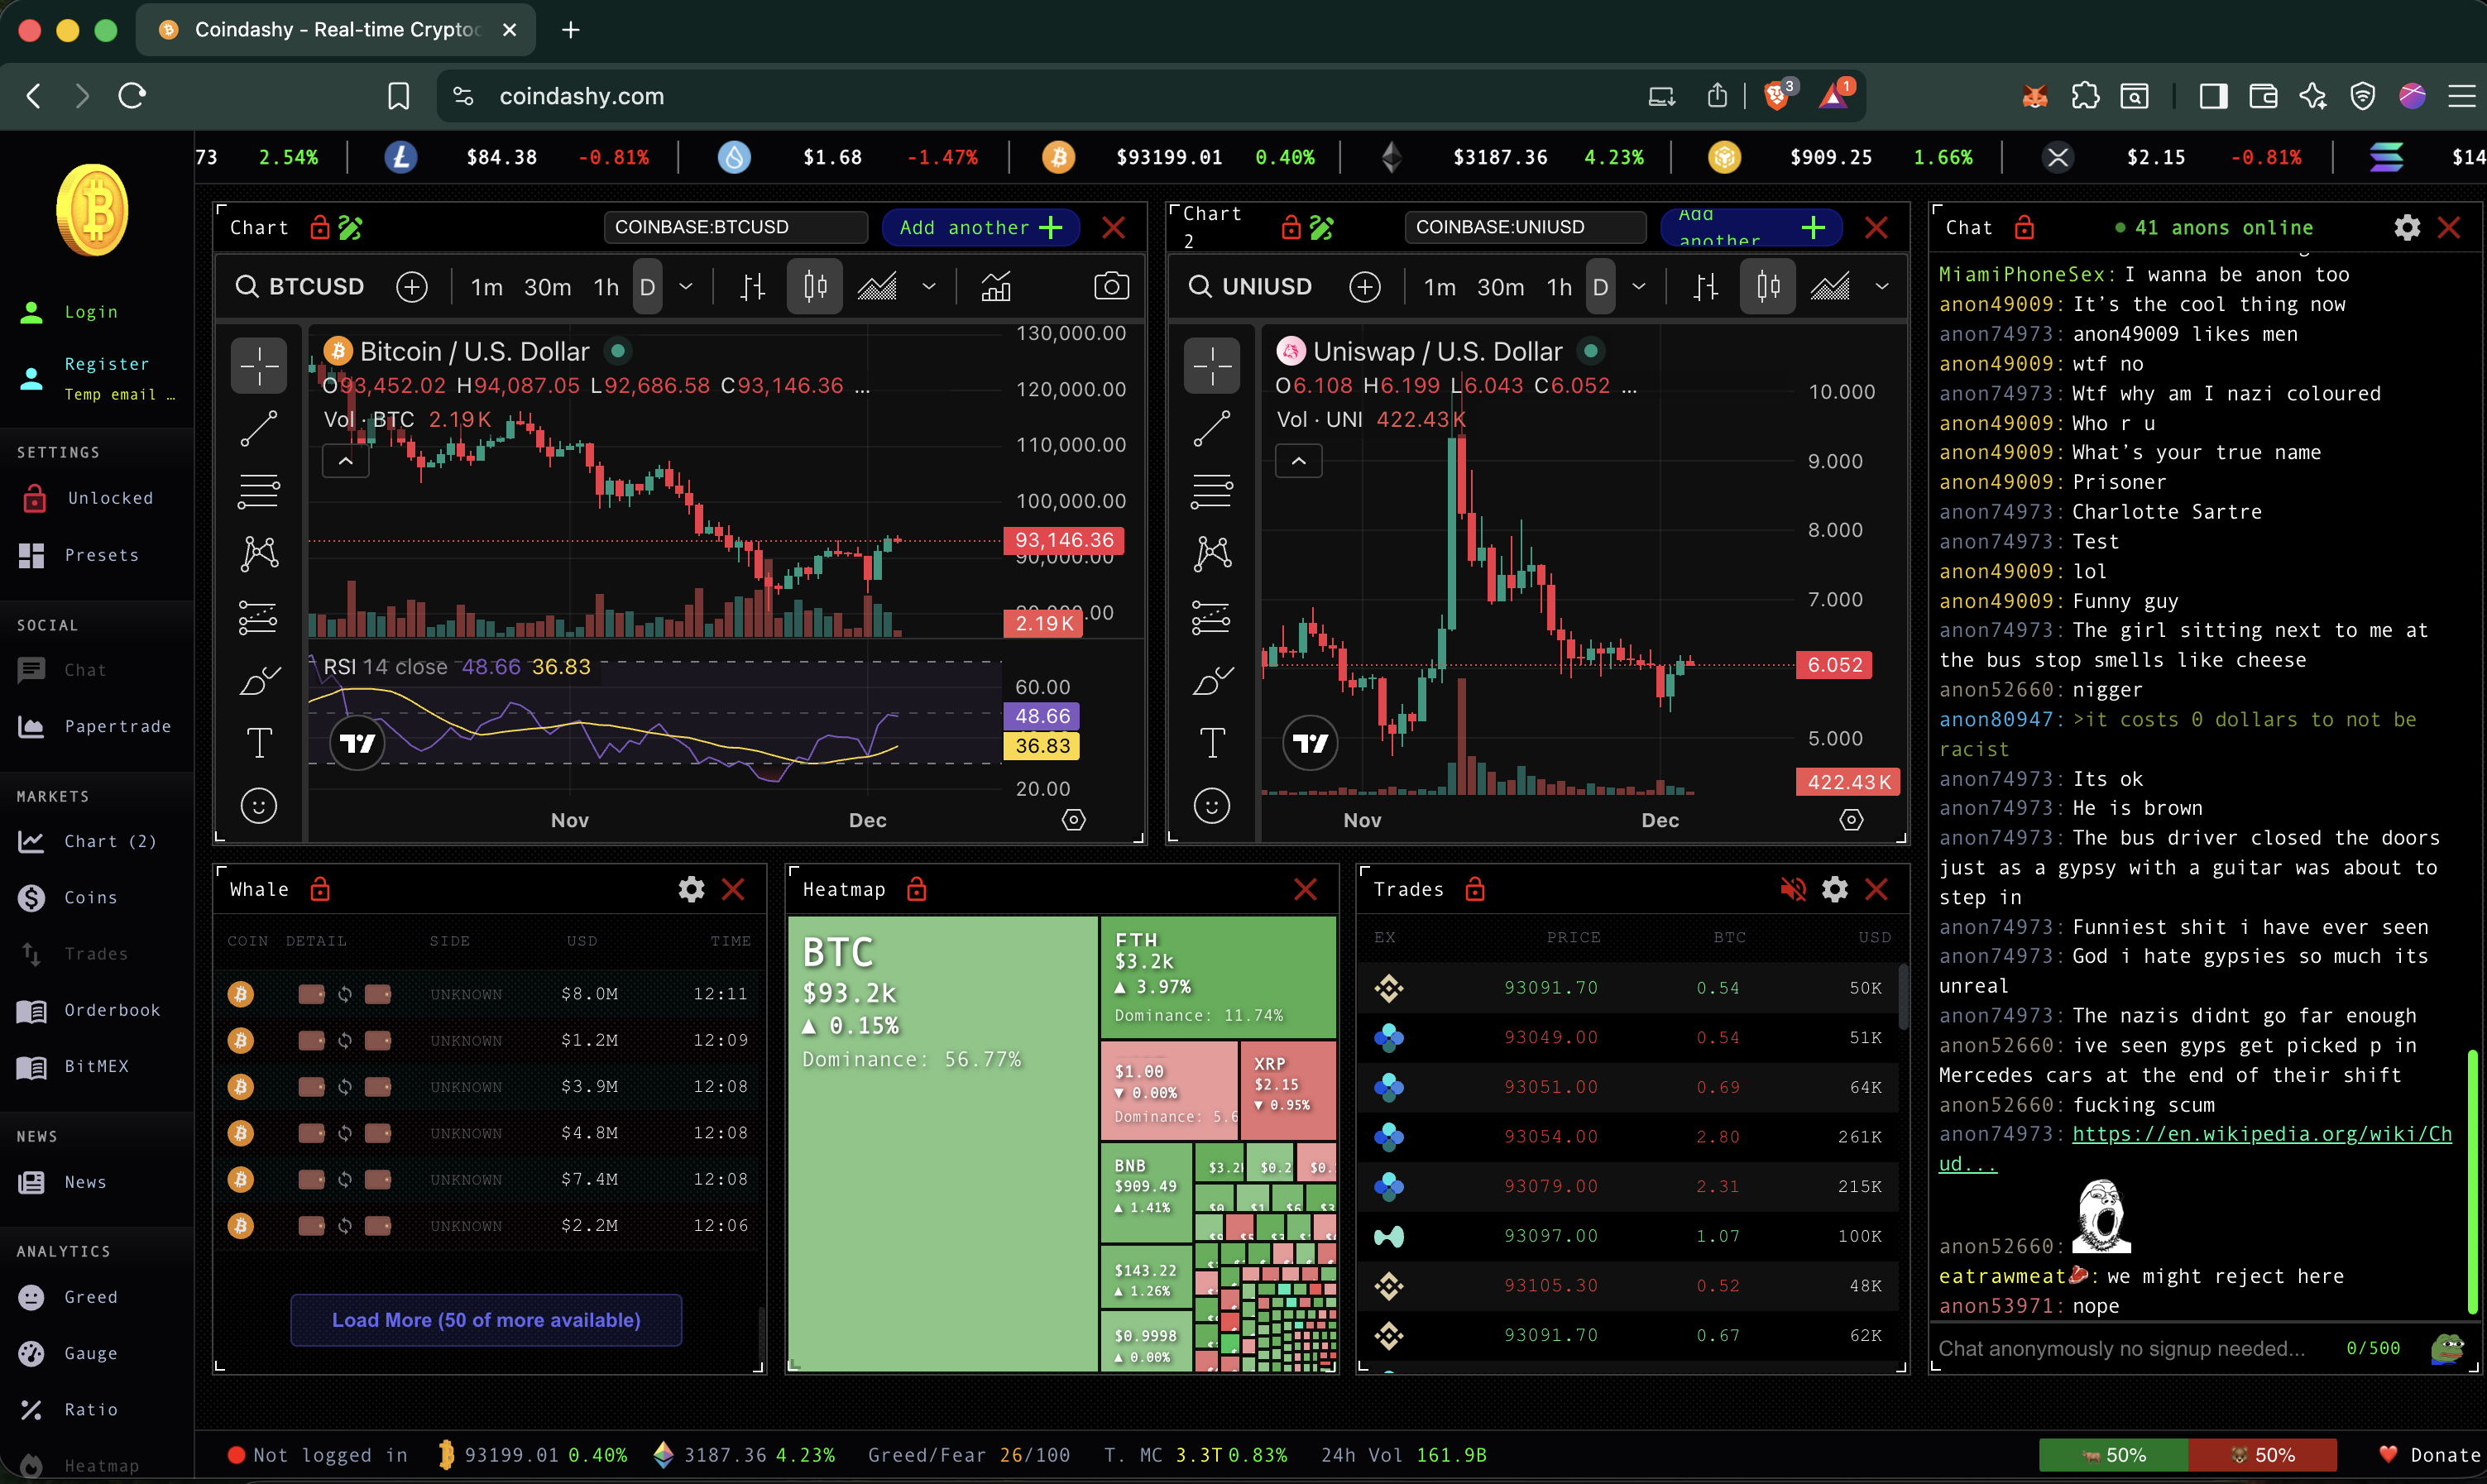Click the snapshot camera icon in BTC chart

pos(1110,287)
